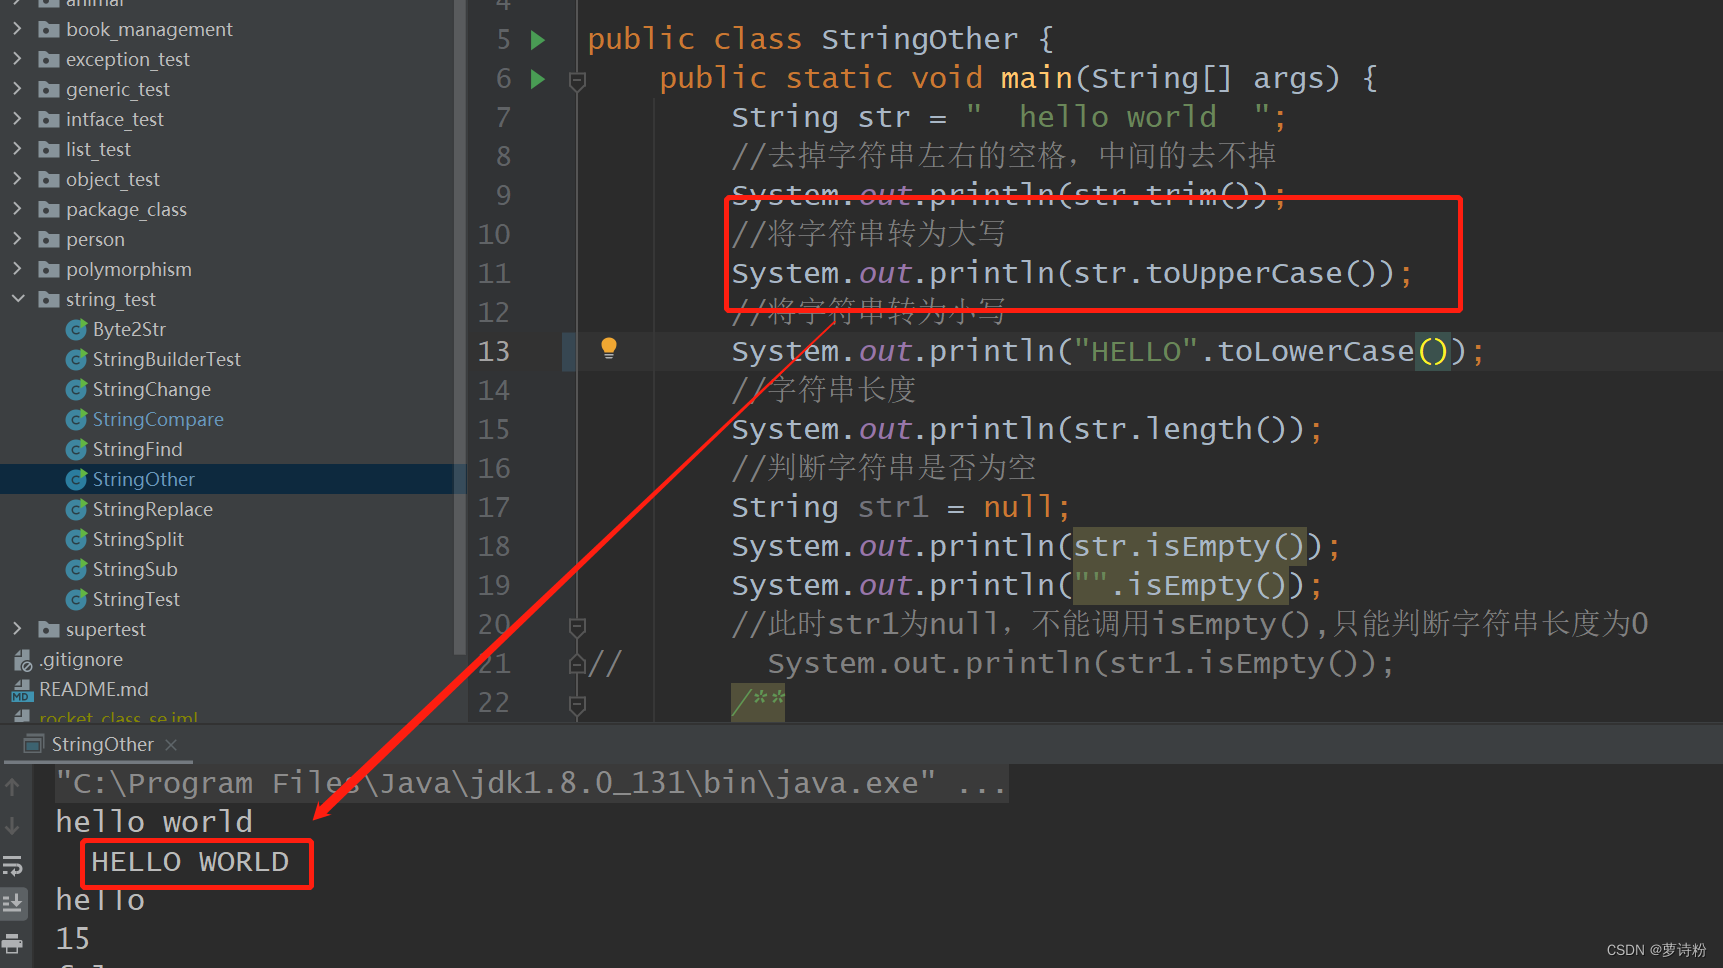Screen dimensions: 1723x968
Task: Expand the supertest folder
Action: (17, 629)
